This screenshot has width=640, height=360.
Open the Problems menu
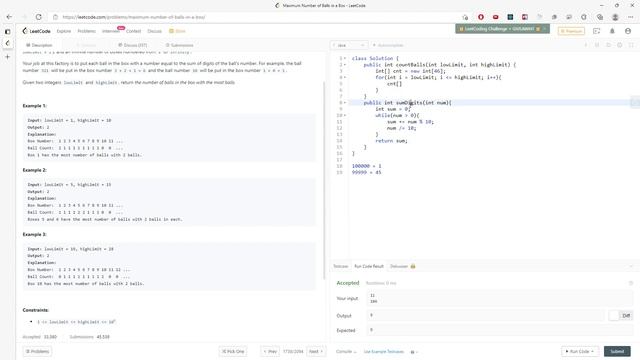pos(87,31)
